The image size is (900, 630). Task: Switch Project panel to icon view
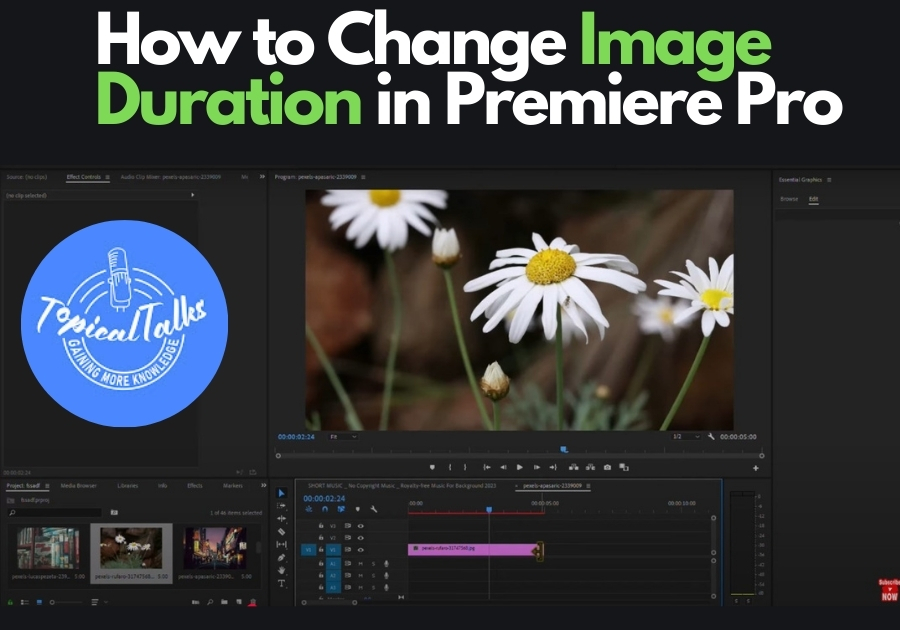[39, 602]
